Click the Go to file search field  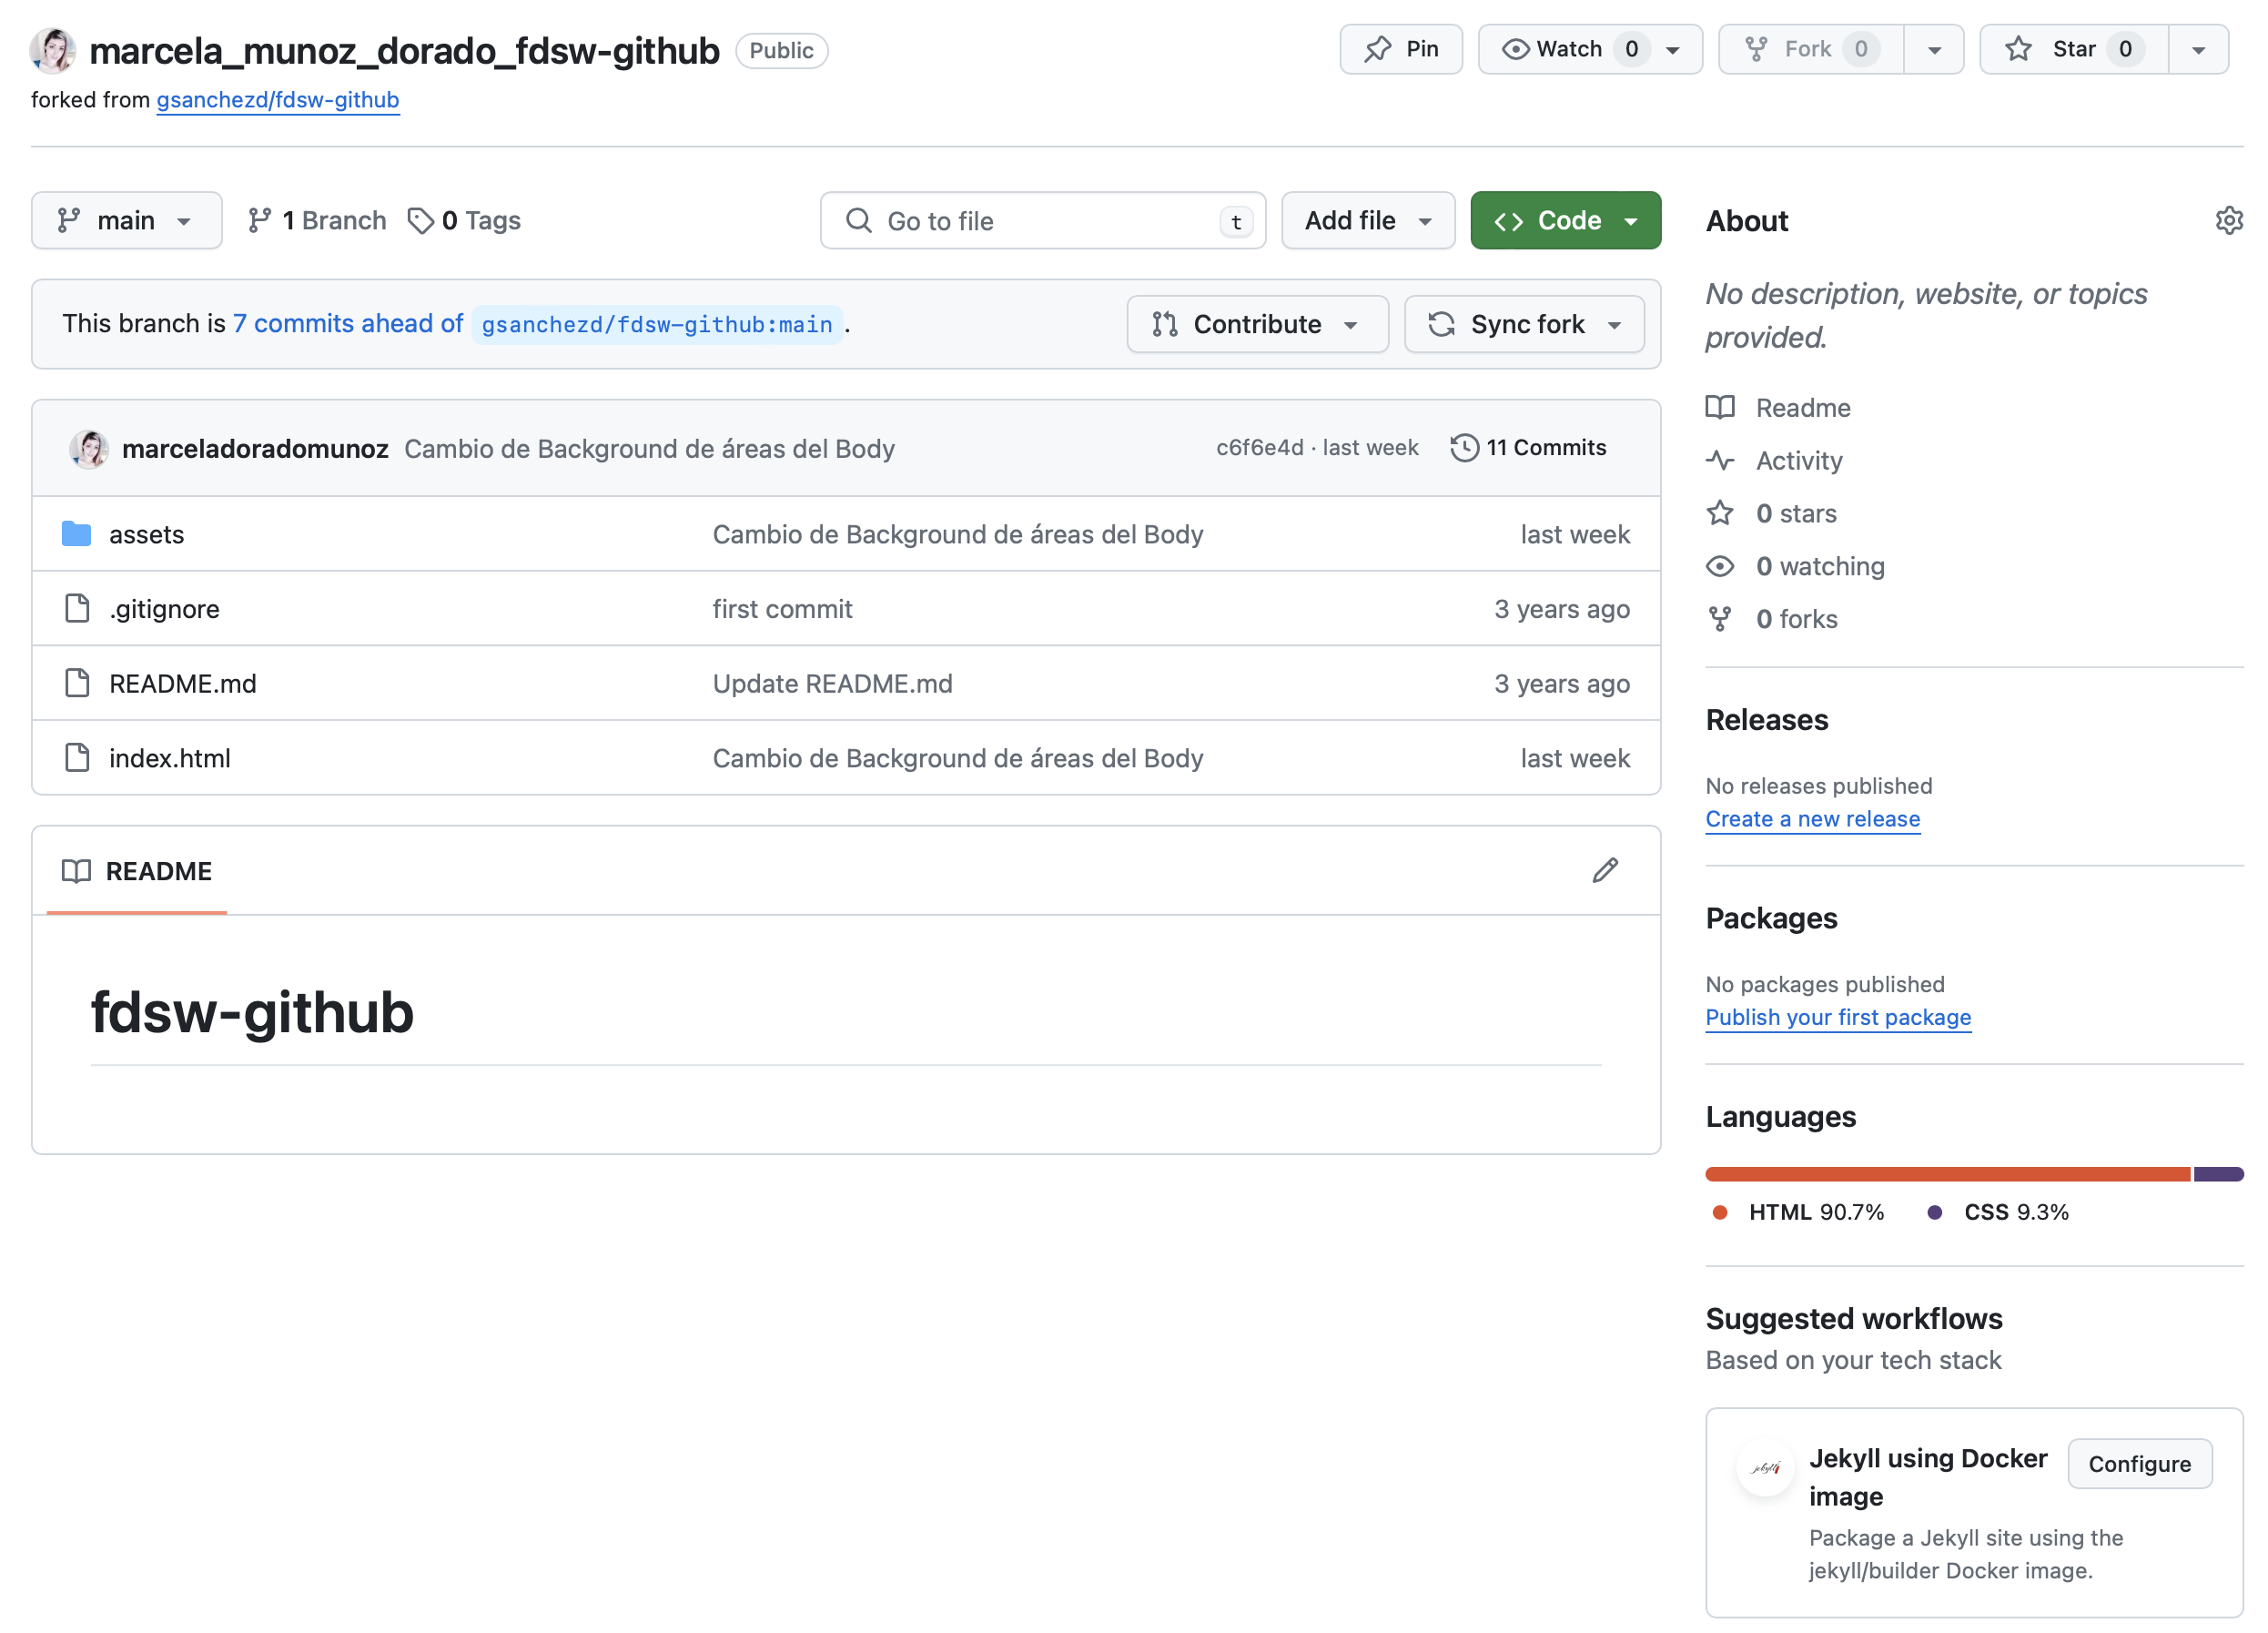point(1040,220)
